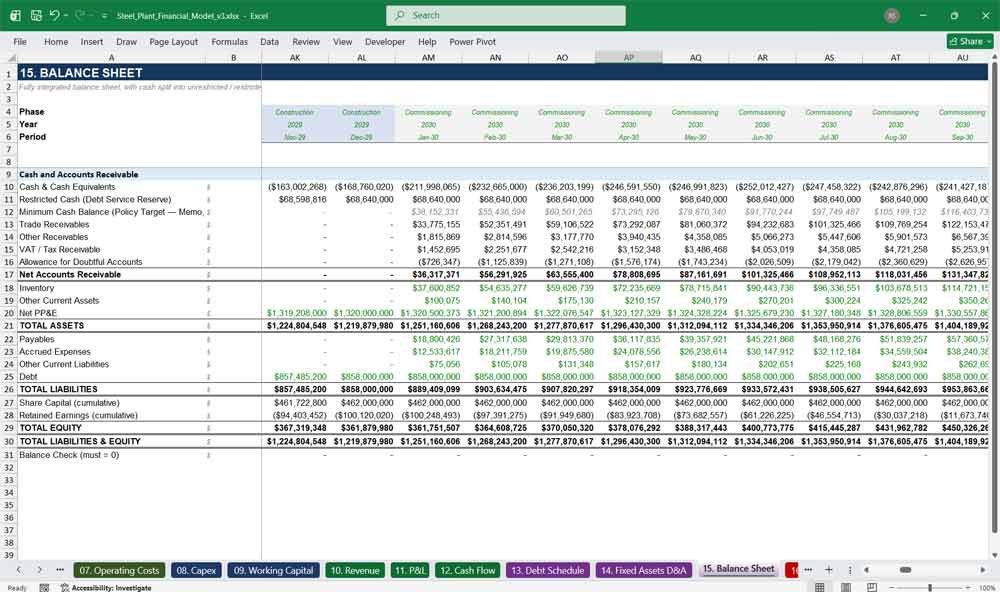Screen dimensions: 1000x592
Task: Select cell value $36,317,371
Action: [436, 275]
